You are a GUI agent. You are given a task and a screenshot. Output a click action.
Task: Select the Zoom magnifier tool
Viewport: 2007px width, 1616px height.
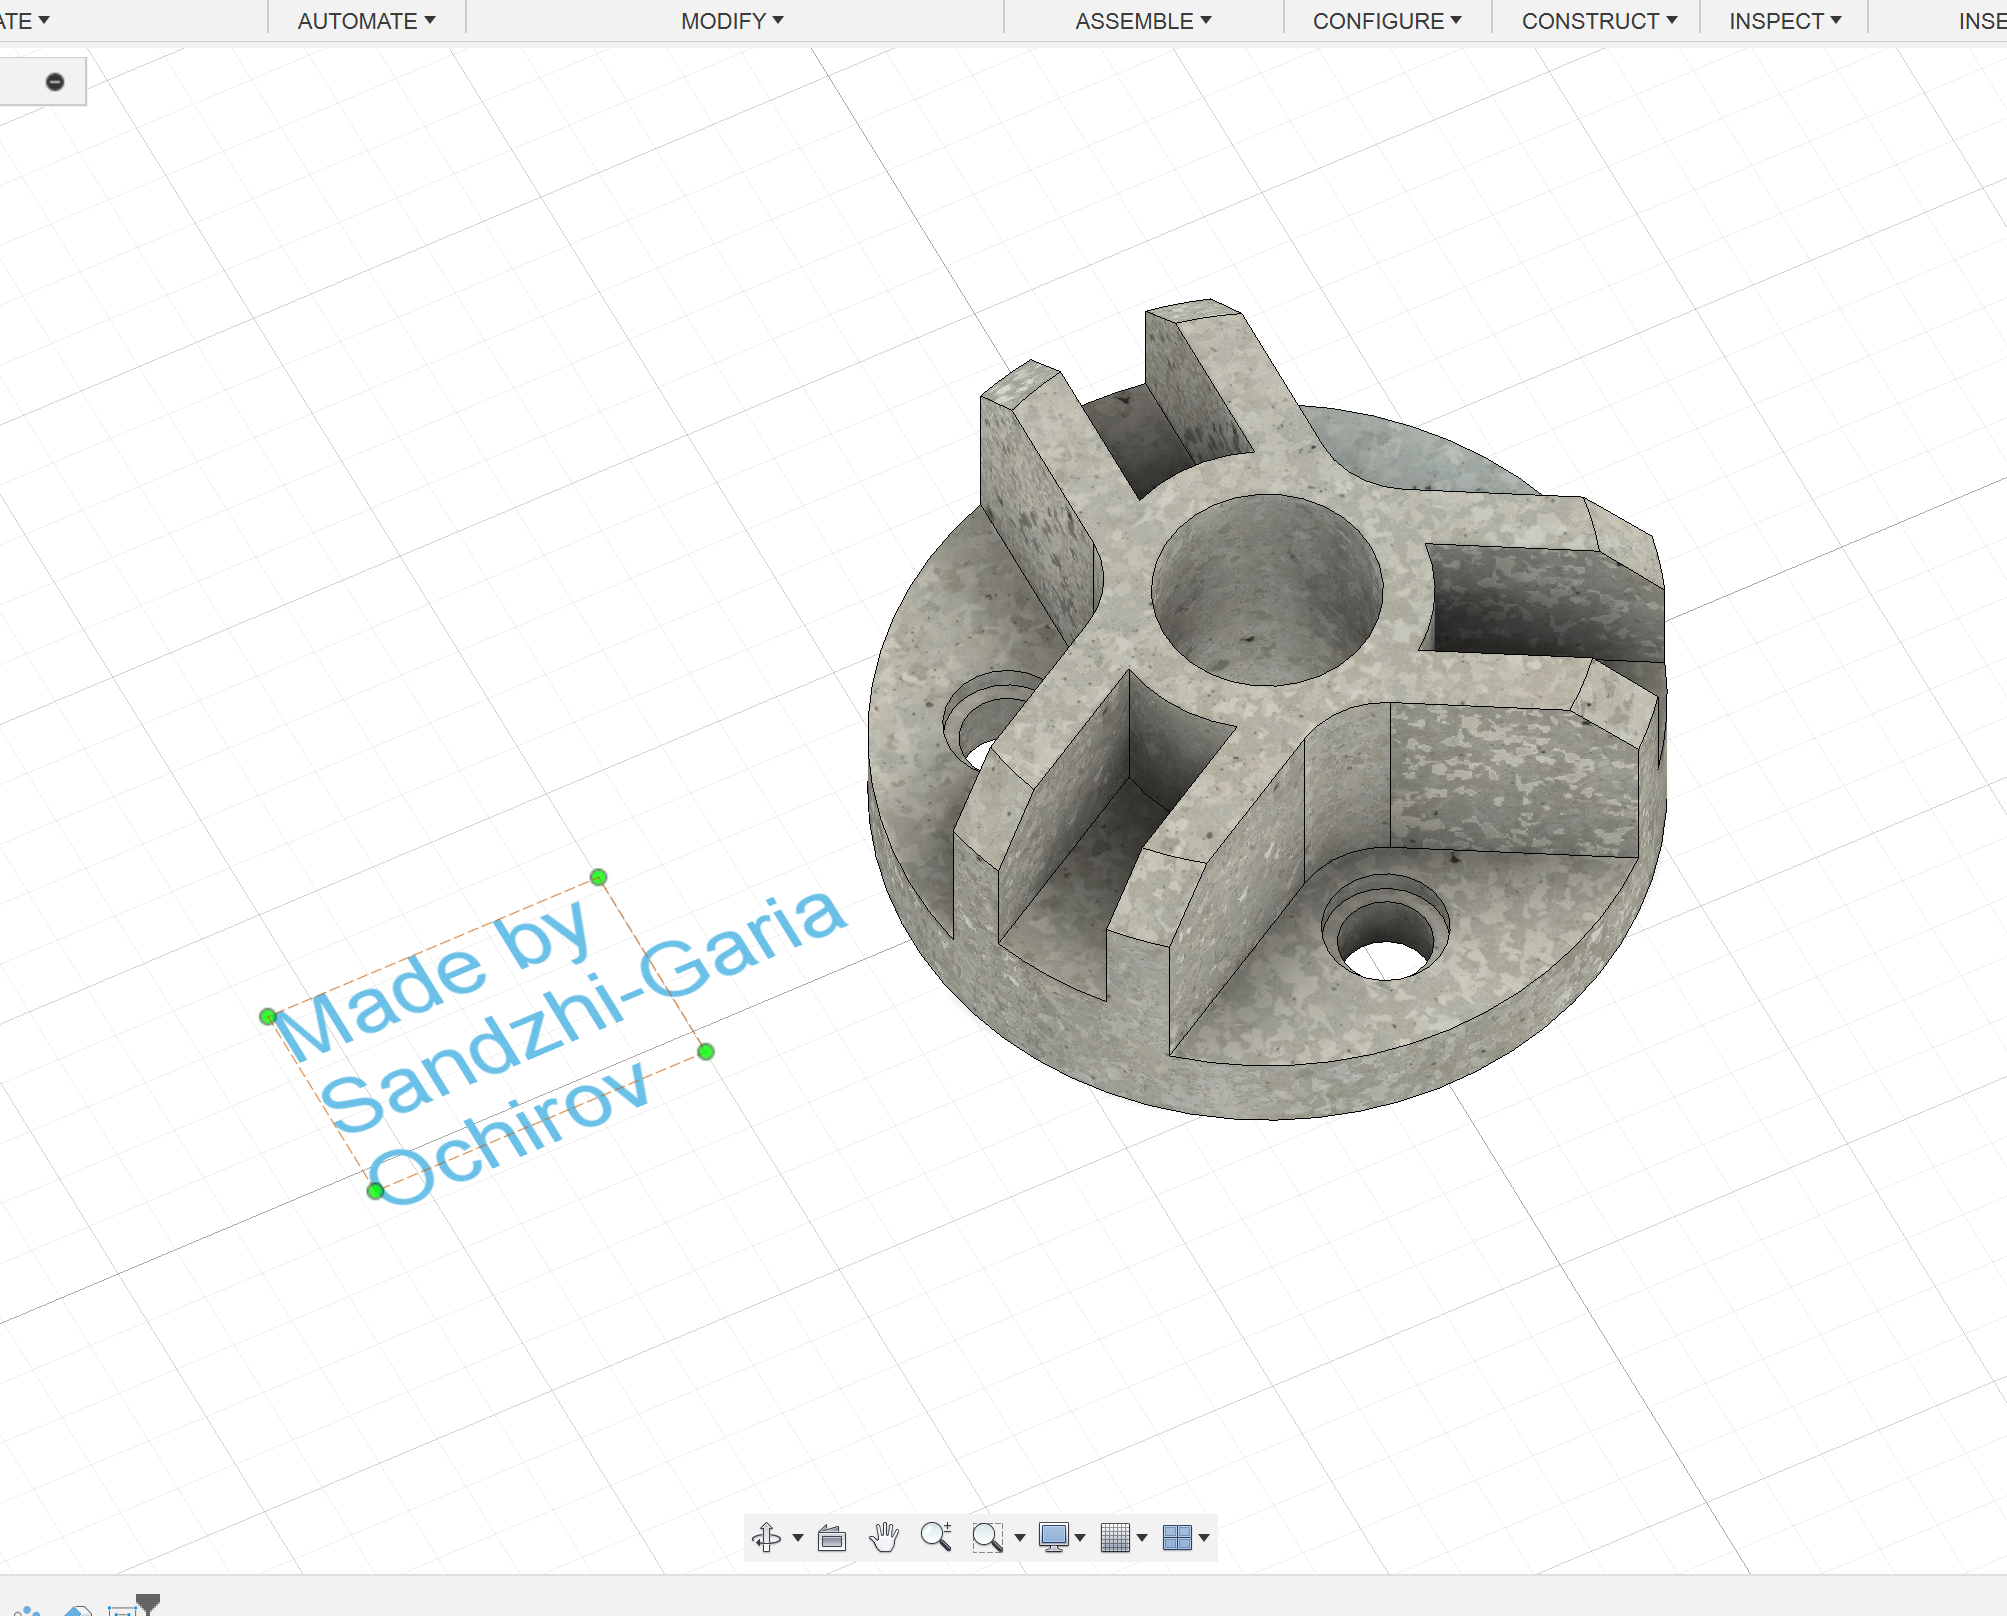[x=936, y=1537]
